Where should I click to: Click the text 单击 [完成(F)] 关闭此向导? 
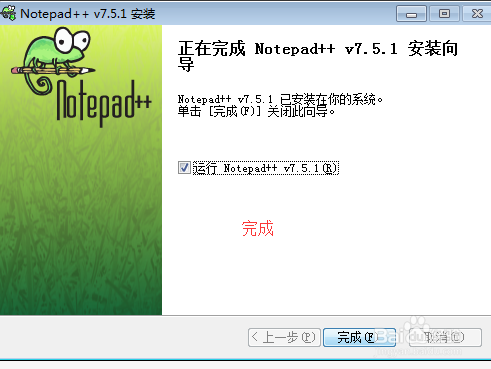pyautogui.click(x=256, y=111)
